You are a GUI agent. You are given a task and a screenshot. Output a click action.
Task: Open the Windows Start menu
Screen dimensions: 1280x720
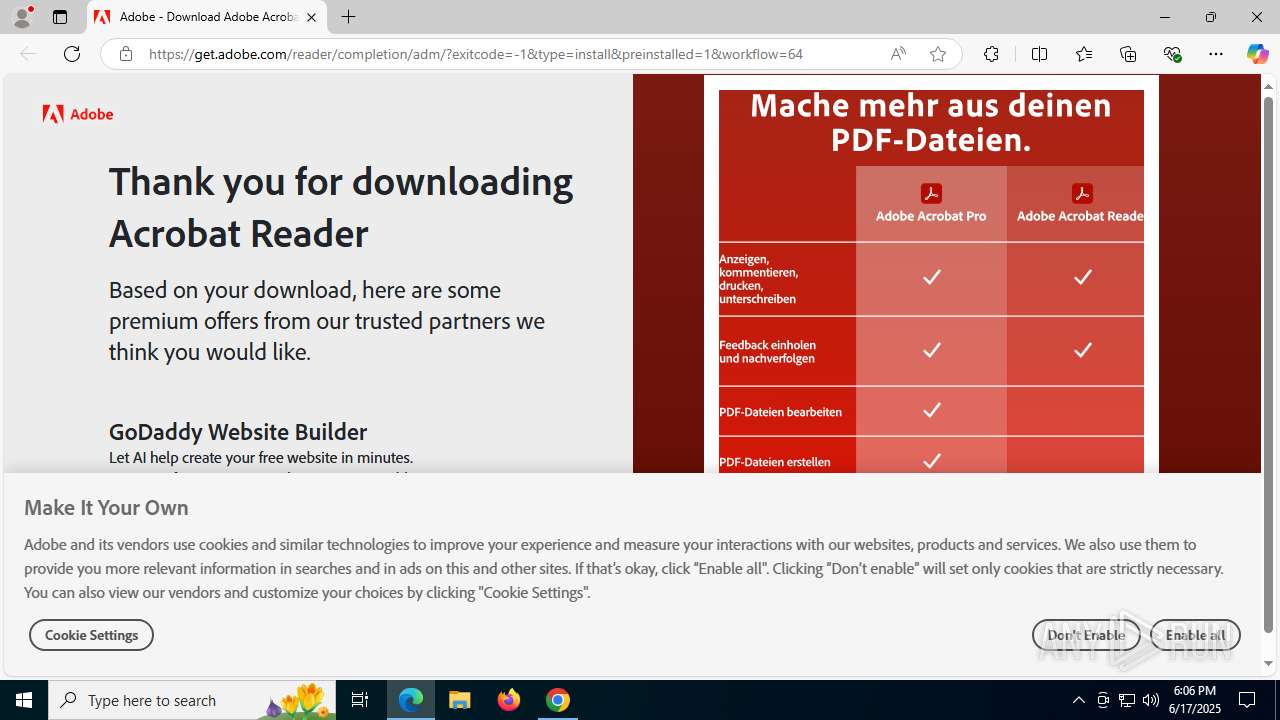coord(24,700)
